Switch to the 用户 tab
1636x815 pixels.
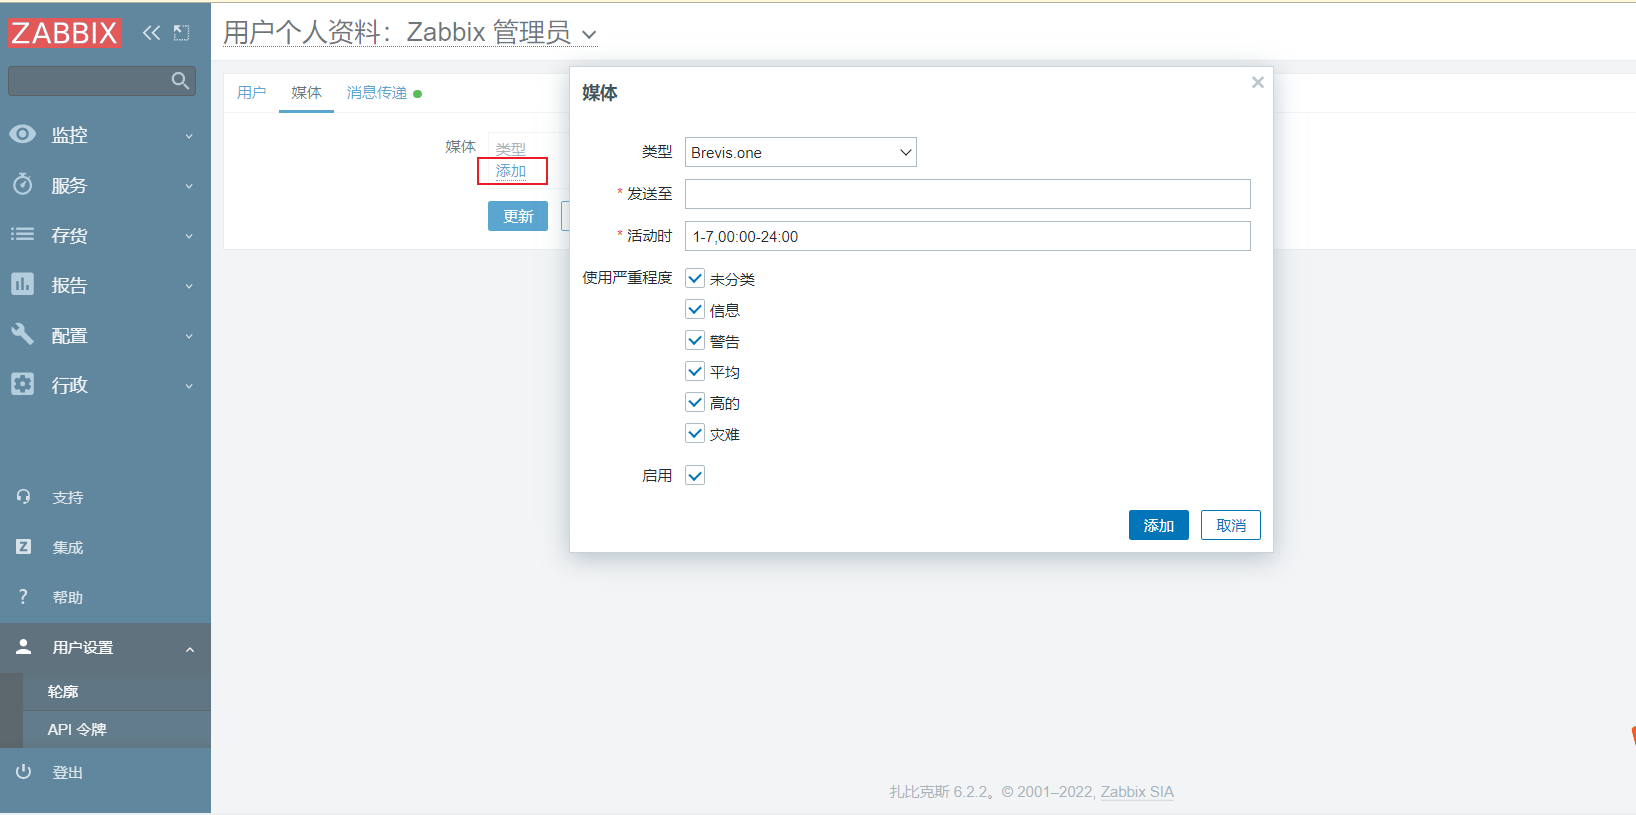[251, 93]
